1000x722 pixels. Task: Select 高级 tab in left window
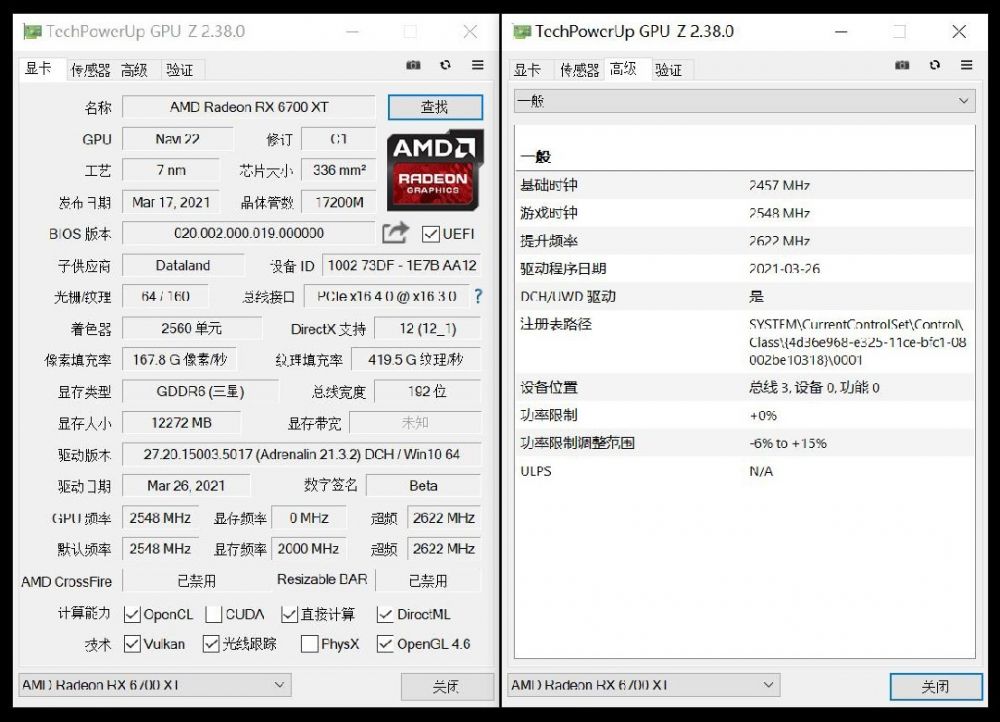[x=134, y=70]
